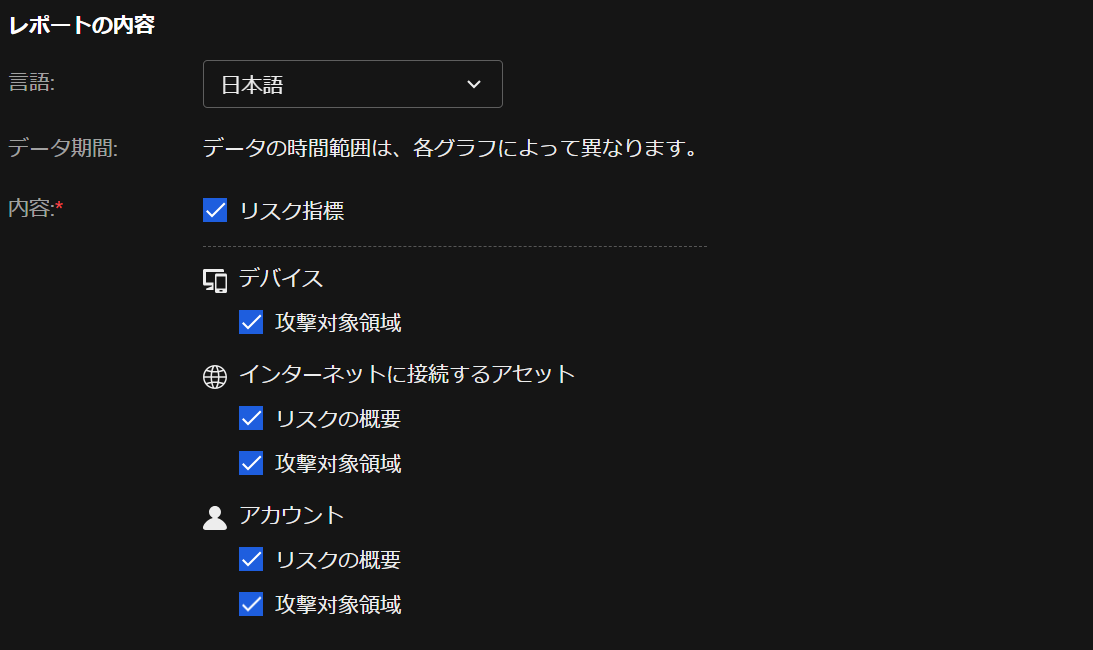
Task: Open the 日本語 language dropdown
Action: tap(352, 85)
